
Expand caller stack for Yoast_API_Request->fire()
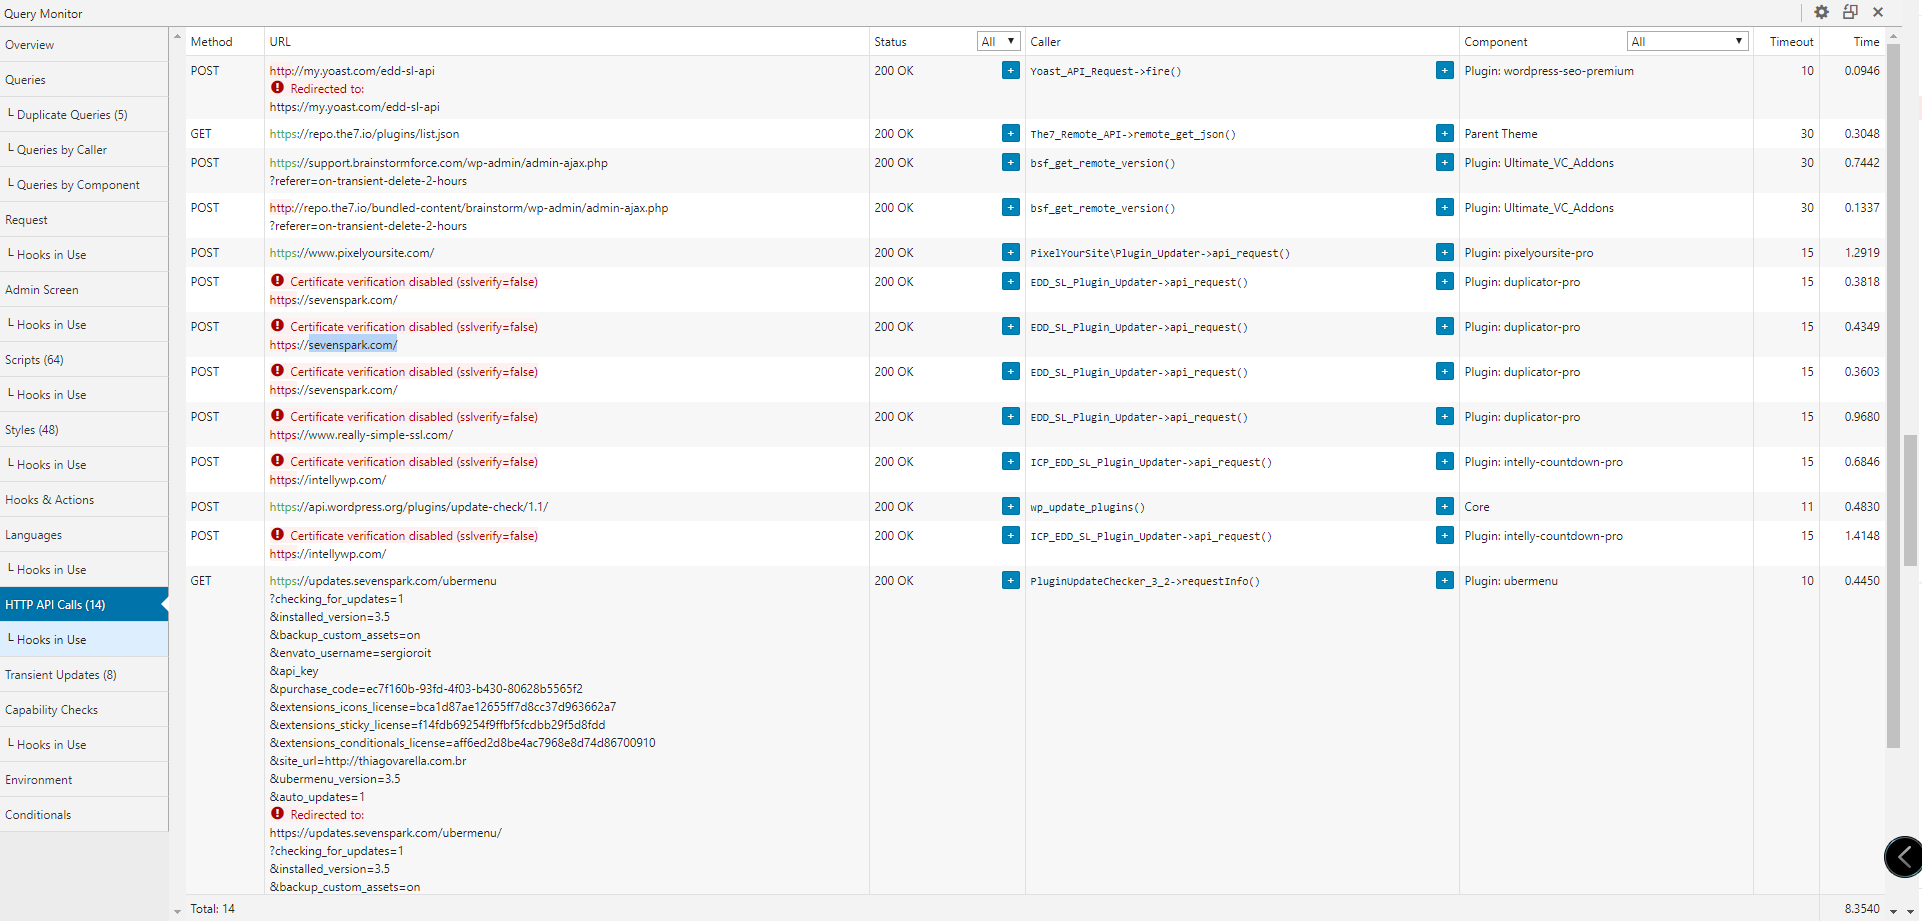1444,71
